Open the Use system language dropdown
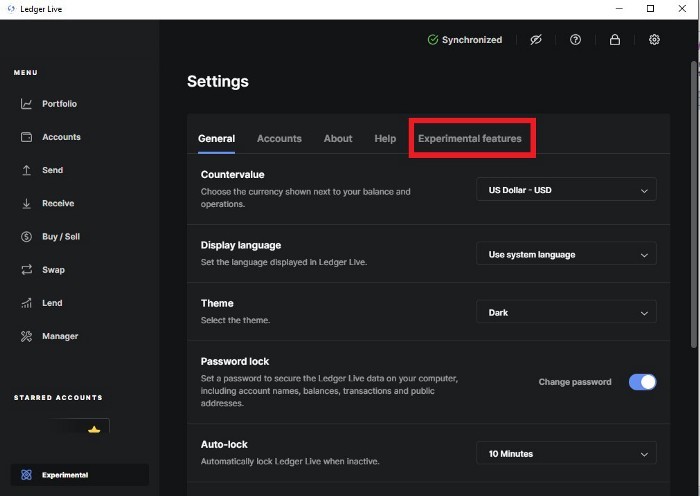This screenshot has width=700, height=496. coord(566,254)
